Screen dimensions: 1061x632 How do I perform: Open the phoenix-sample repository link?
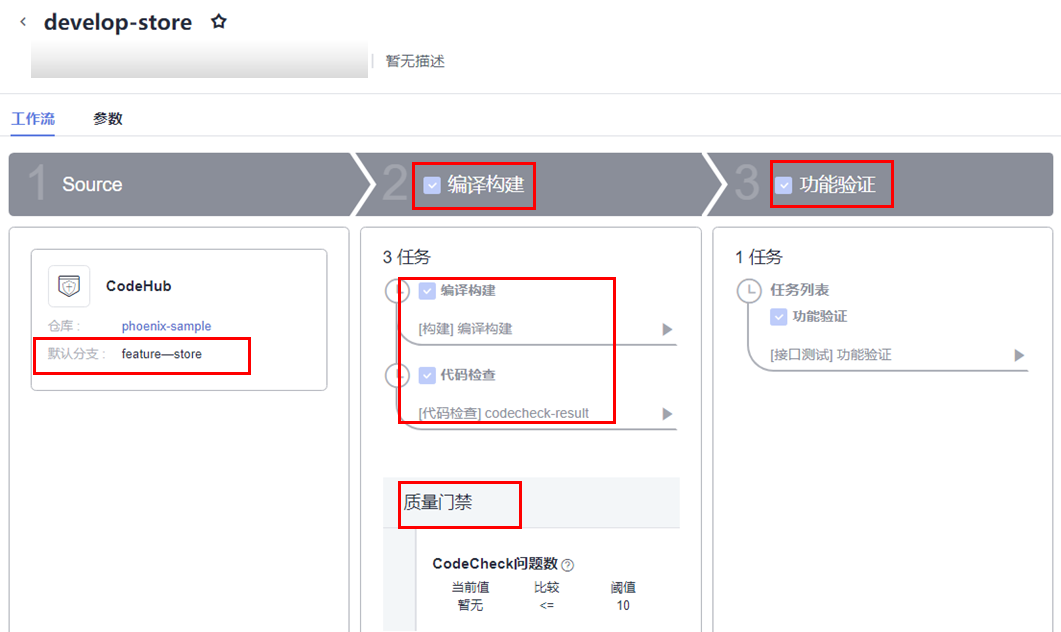click(166, 326)
